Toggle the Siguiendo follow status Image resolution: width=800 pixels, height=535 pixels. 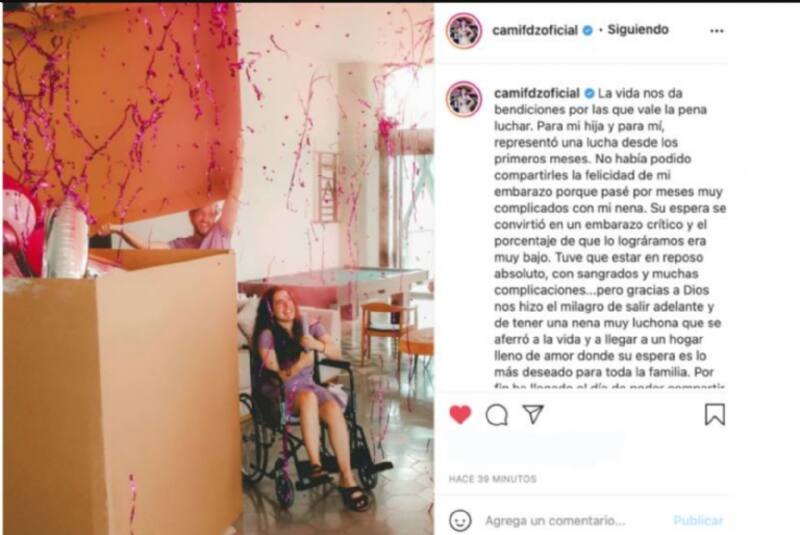(x=638, y=30)
